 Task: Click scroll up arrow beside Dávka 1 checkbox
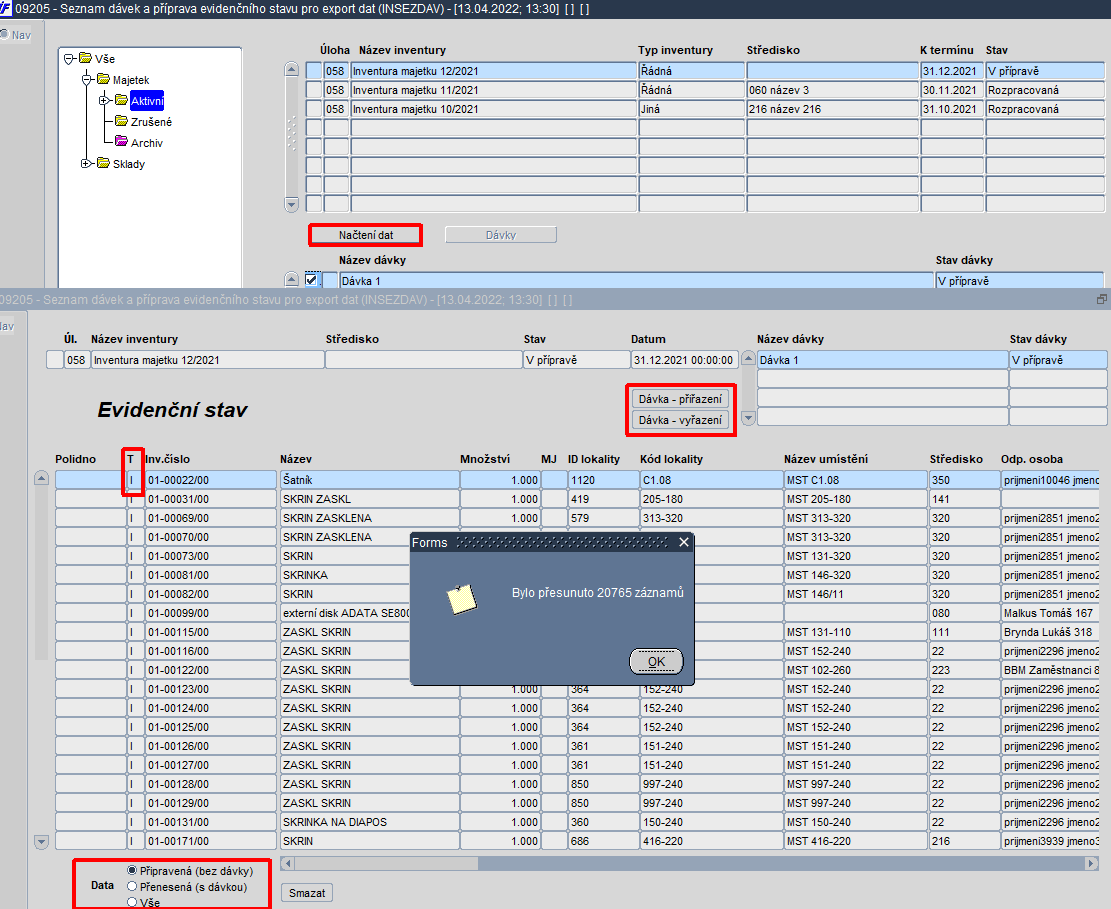point(291,279)
